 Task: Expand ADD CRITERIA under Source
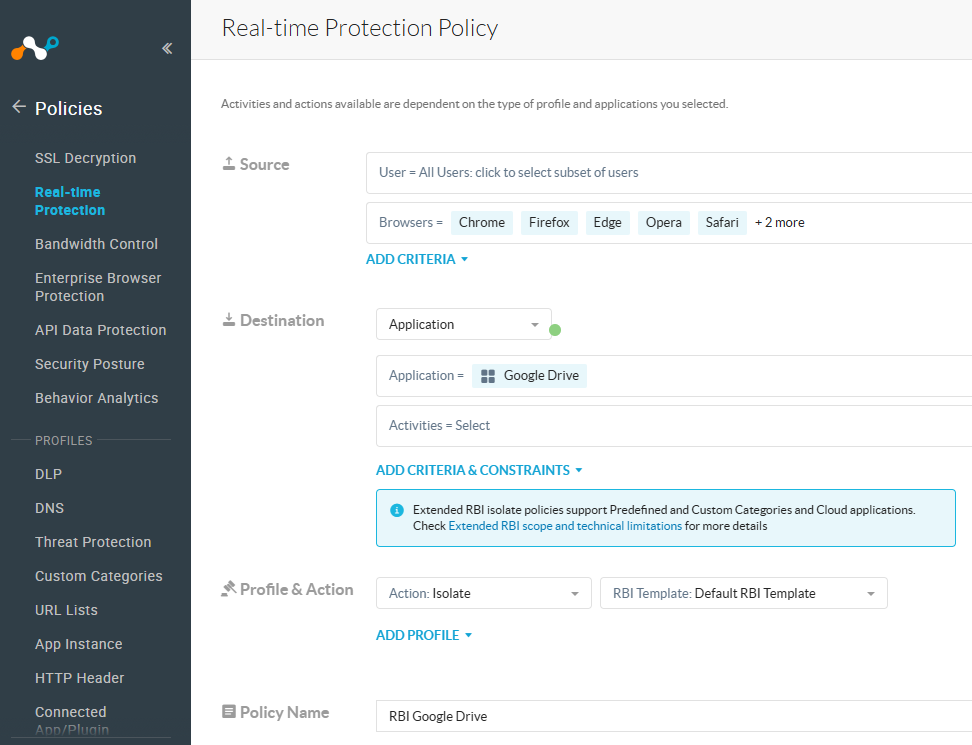(417, 258)
